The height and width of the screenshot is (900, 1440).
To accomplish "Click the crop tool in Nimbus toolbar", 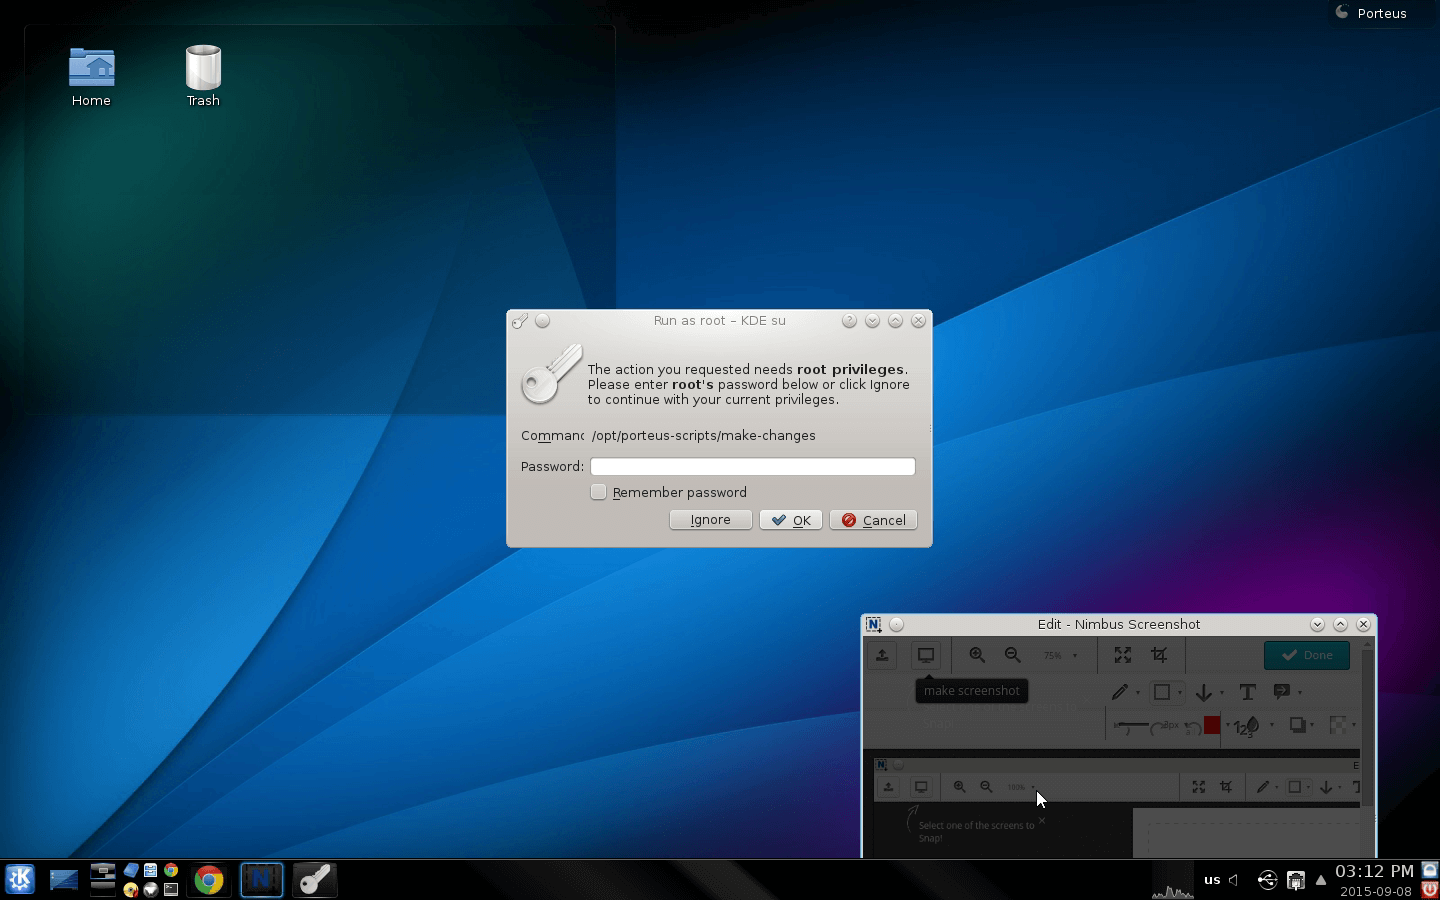I will [1159, 655].
